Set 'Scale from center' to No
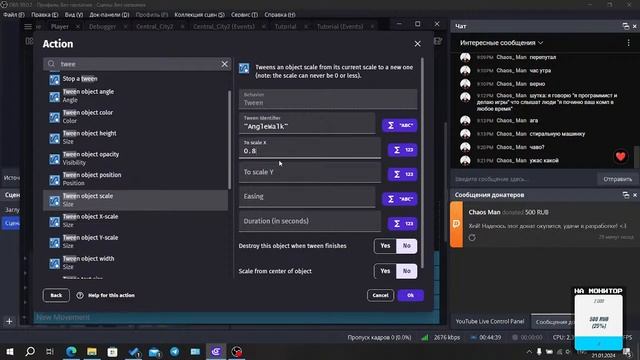 (x=407, y=271)
